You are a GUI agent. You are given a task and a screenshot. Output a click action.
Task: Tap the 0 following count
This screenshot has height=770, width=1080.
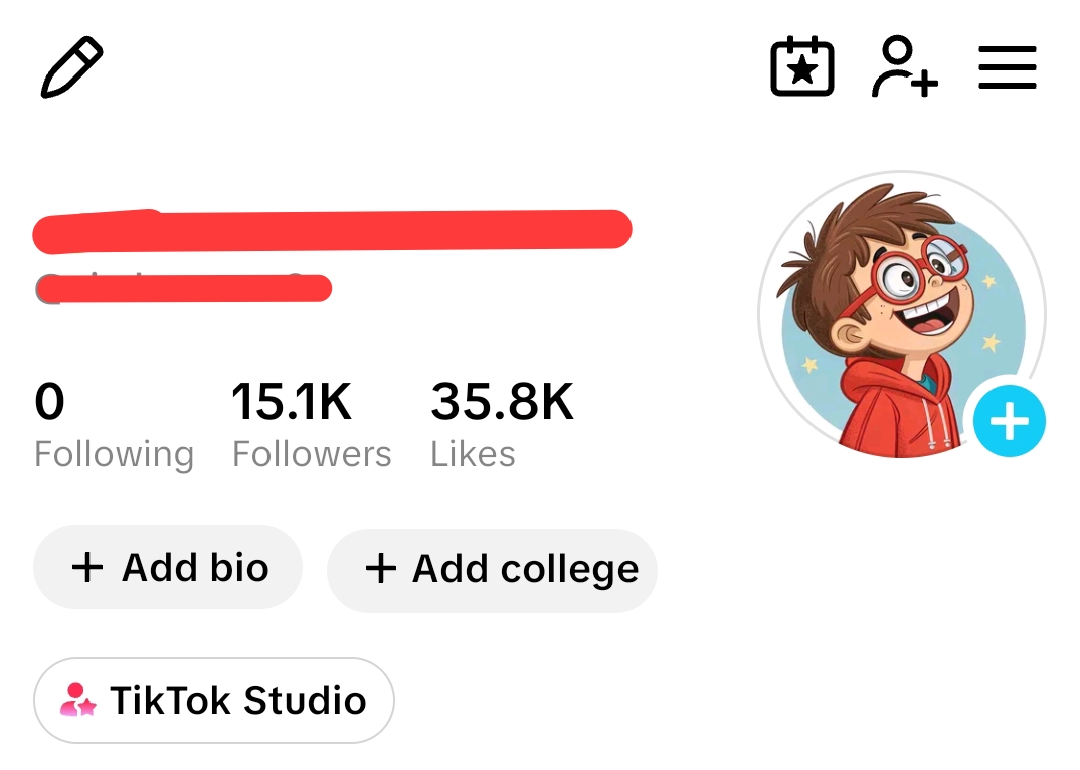pos(50,402)
